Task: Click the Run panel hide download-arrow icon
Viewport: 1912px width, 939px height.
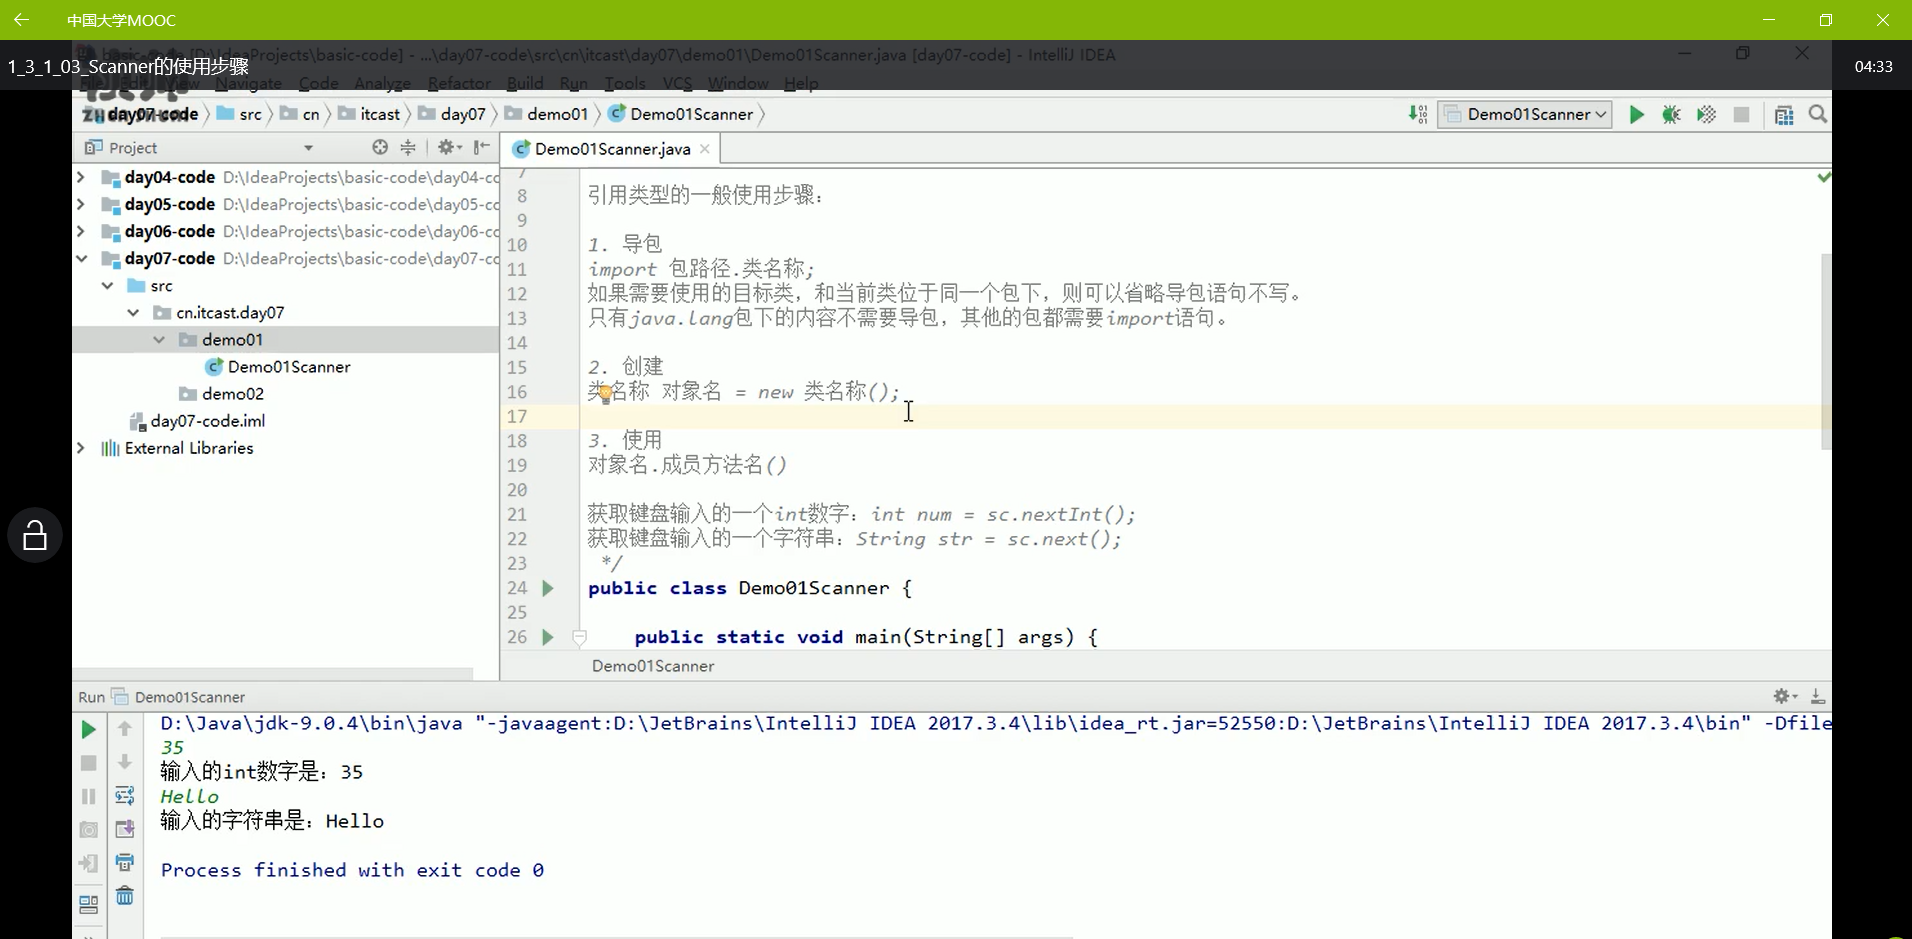Action: pyautogui.click(x=1818, y=696)
